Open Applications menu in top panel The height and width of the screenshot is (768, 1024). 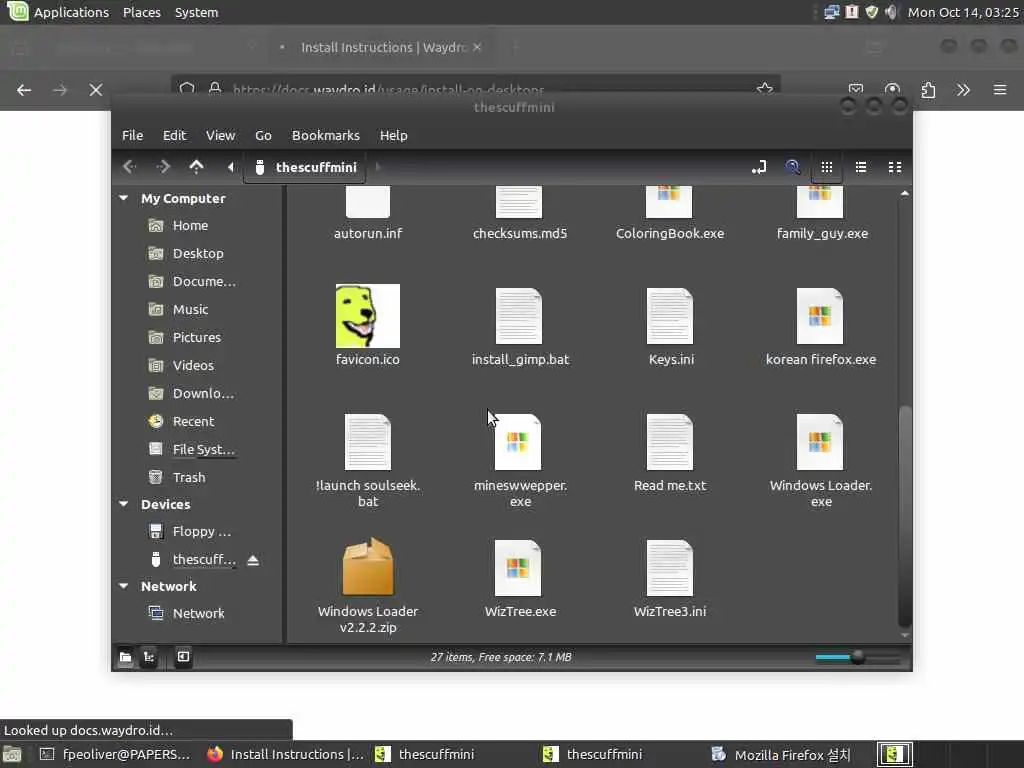point(57,12)
